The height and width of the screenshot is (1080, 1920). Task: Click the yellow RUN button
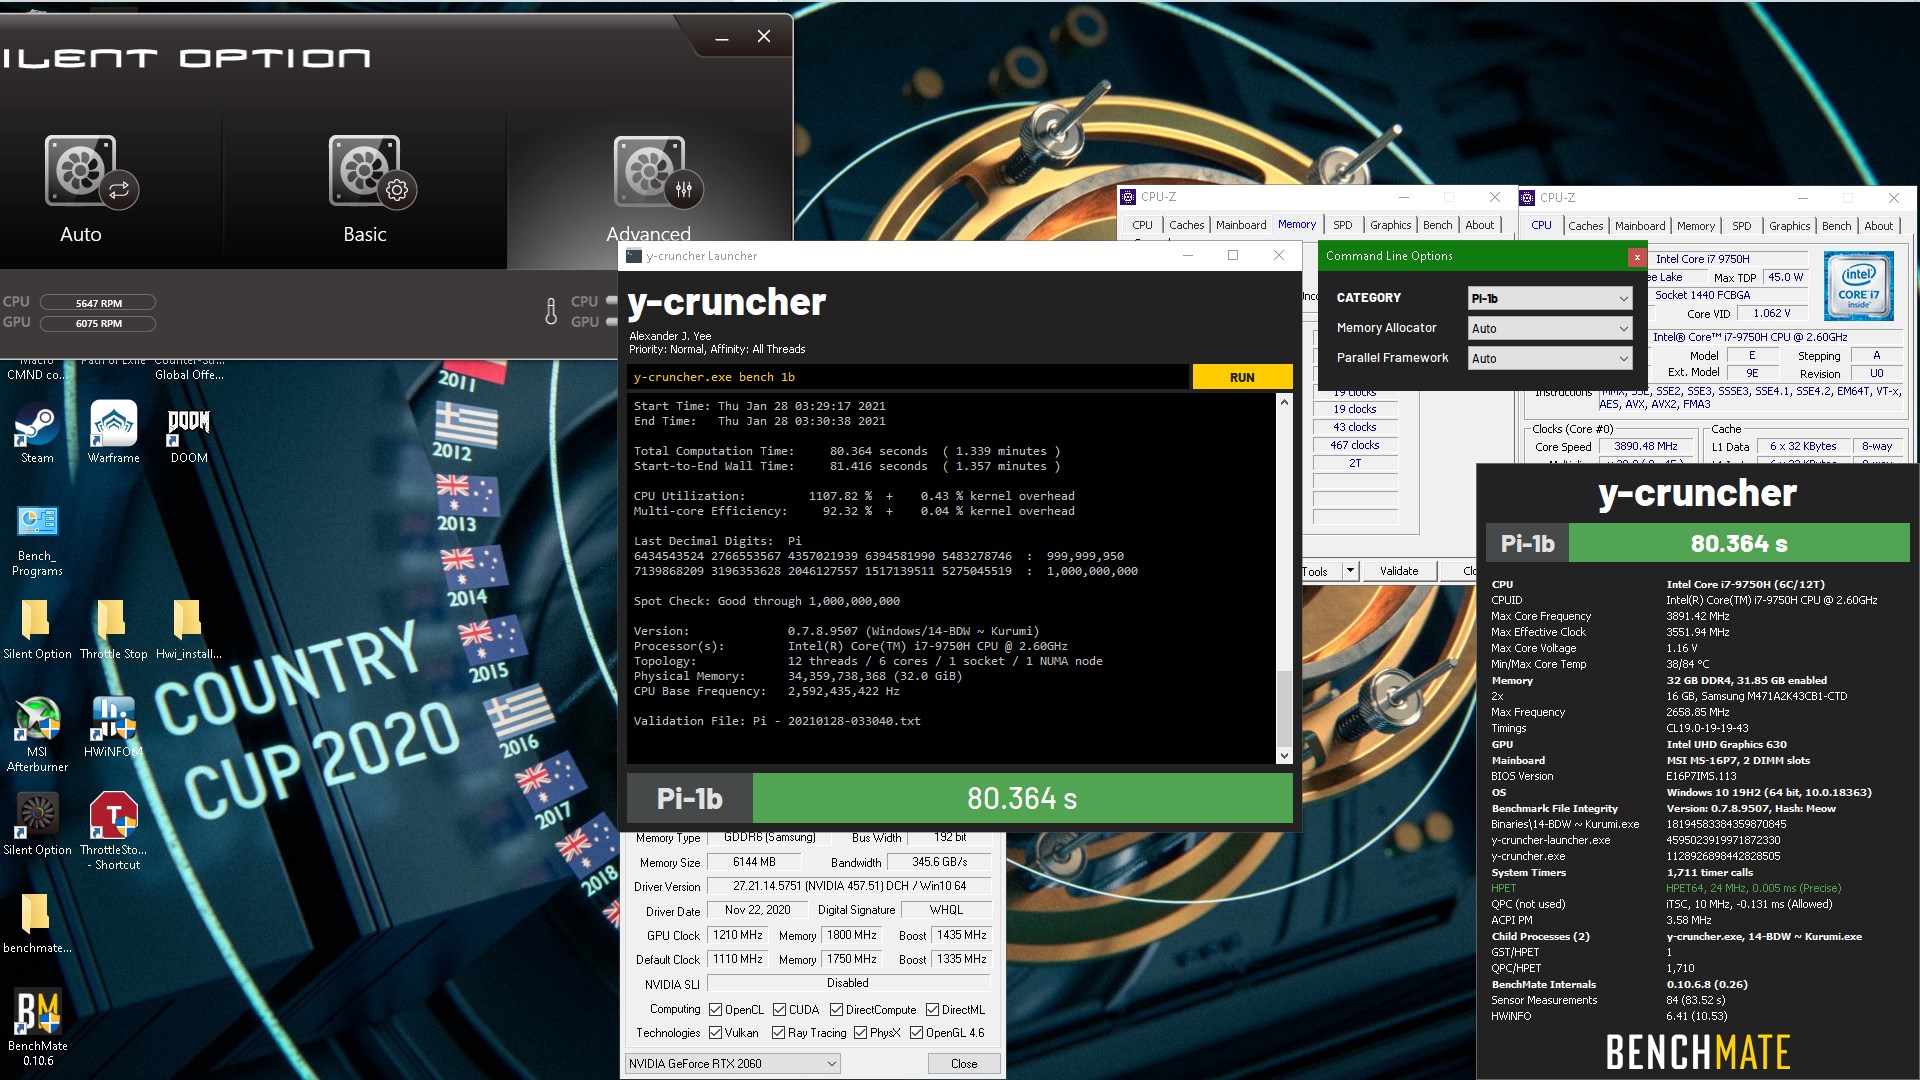click(1242, 377)
